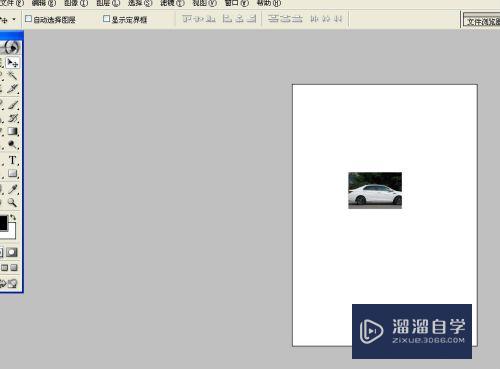The height and width of the screenshot is (369, 500).
Task: Click distribute vertical centers icon
Action: (285, 19)
